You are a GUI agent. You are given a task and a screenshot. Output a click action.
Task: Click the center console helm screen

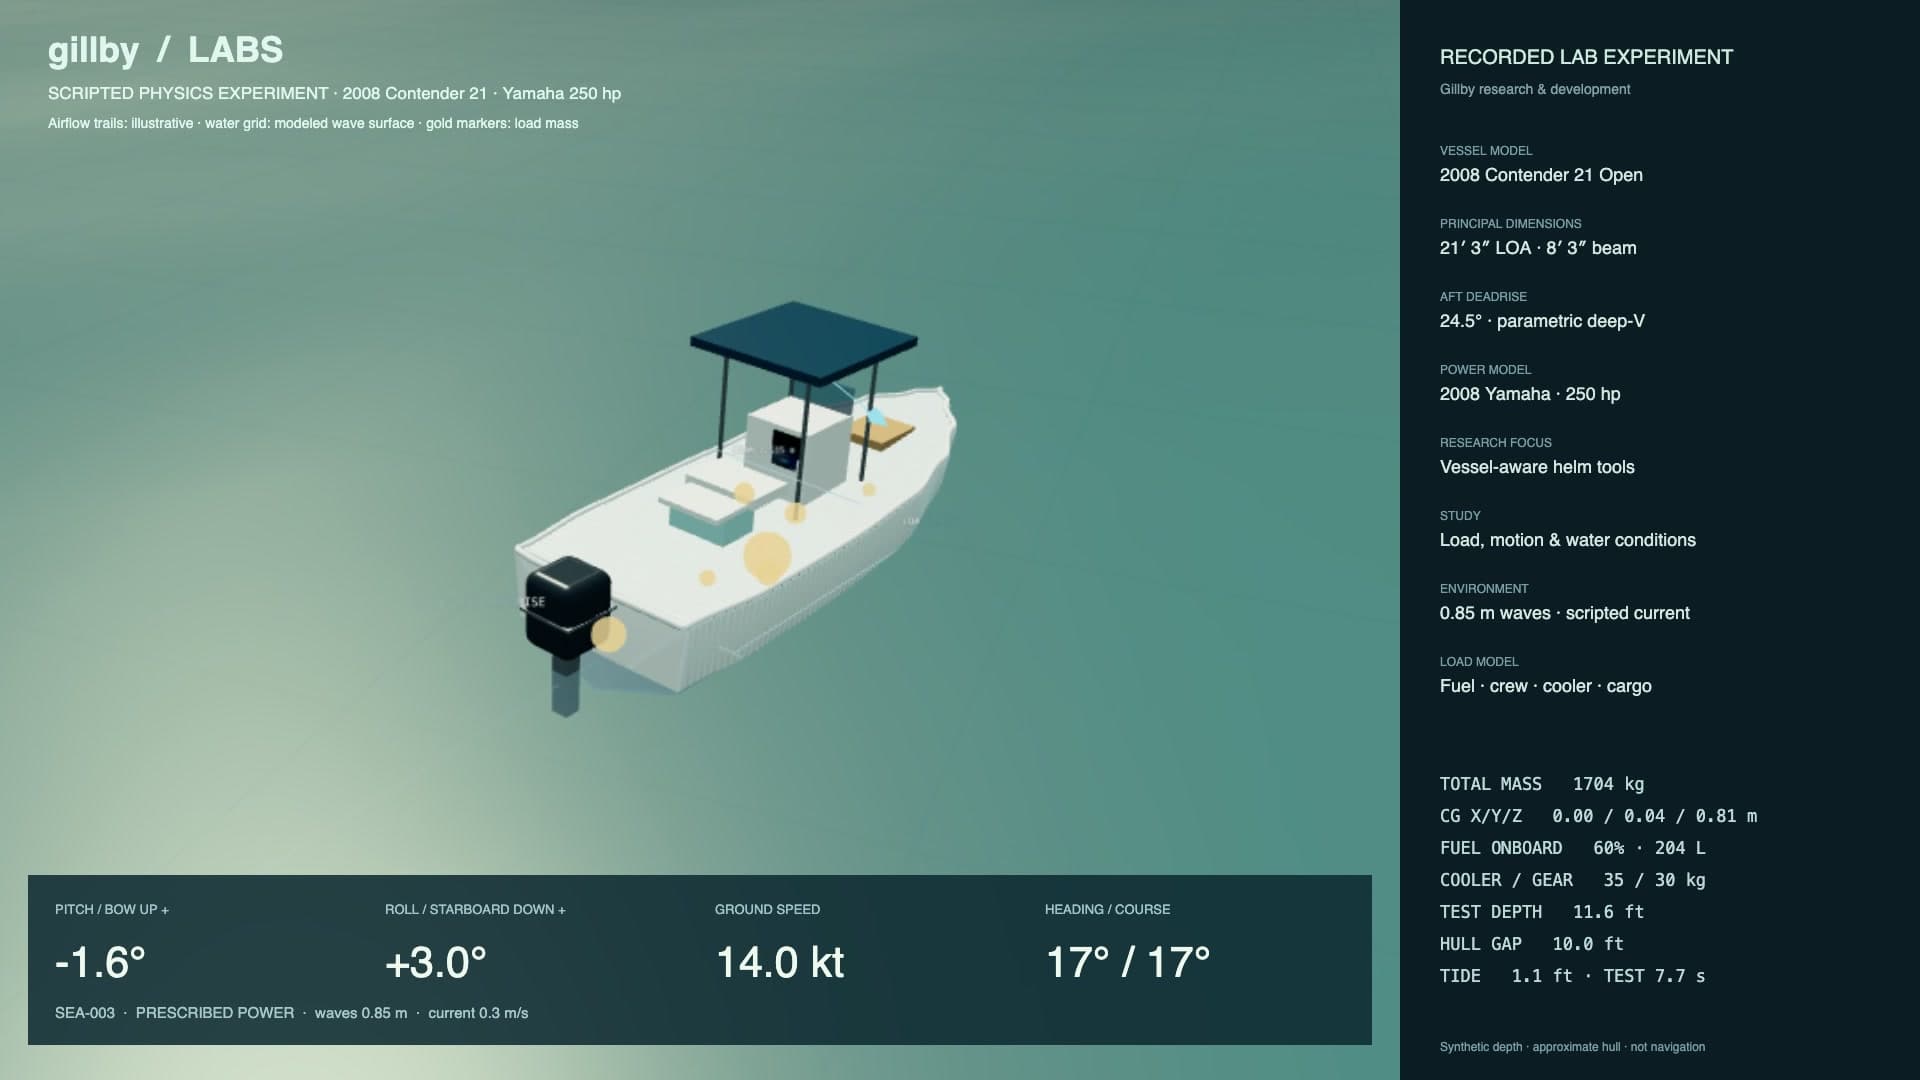[x=785, y=448]
